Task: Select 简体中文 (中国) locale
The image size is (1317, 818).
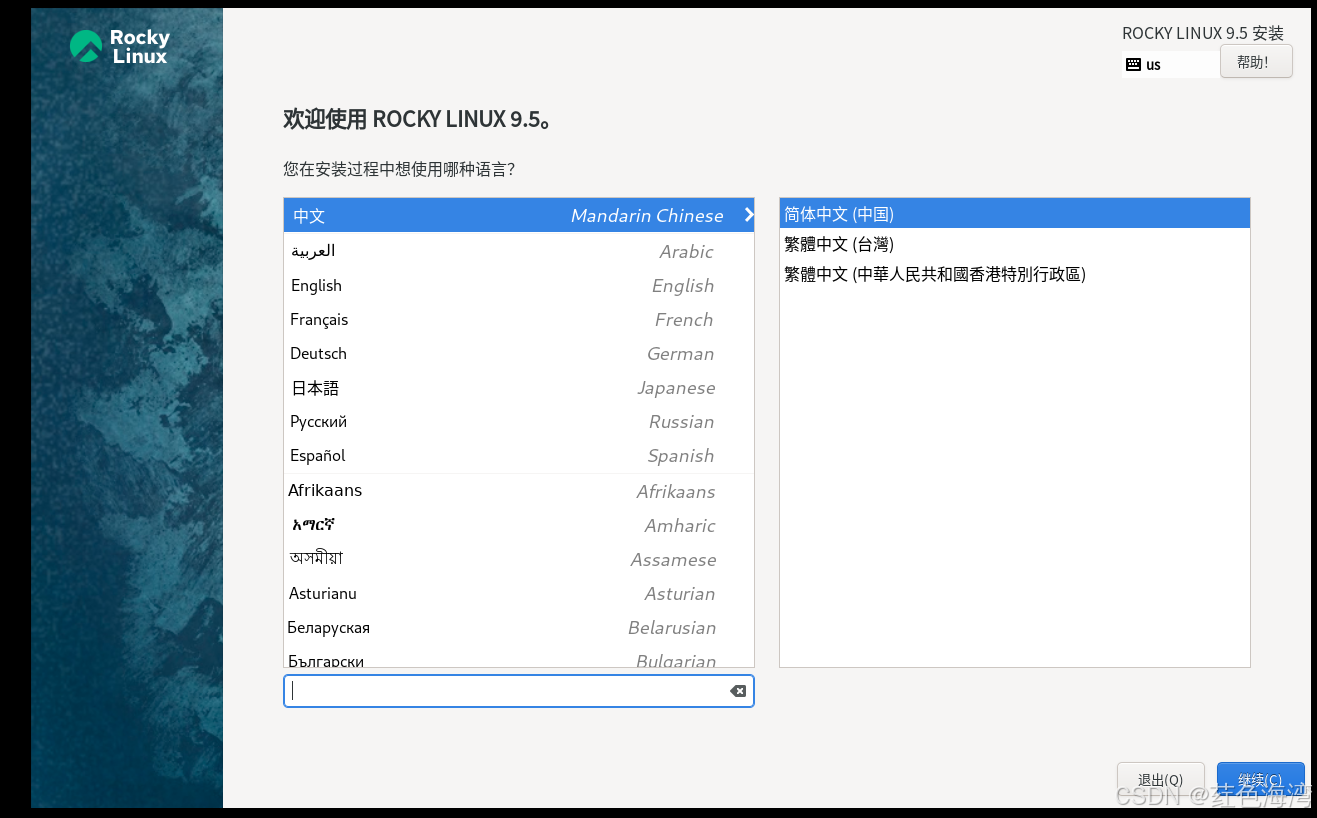Action: (x=1014, y=214)
